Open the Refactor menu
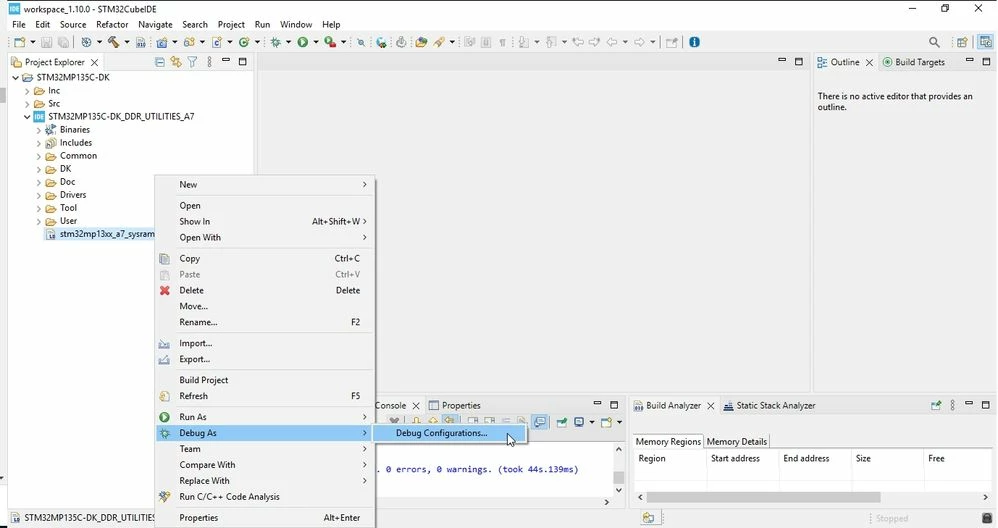 coord(112,24)
